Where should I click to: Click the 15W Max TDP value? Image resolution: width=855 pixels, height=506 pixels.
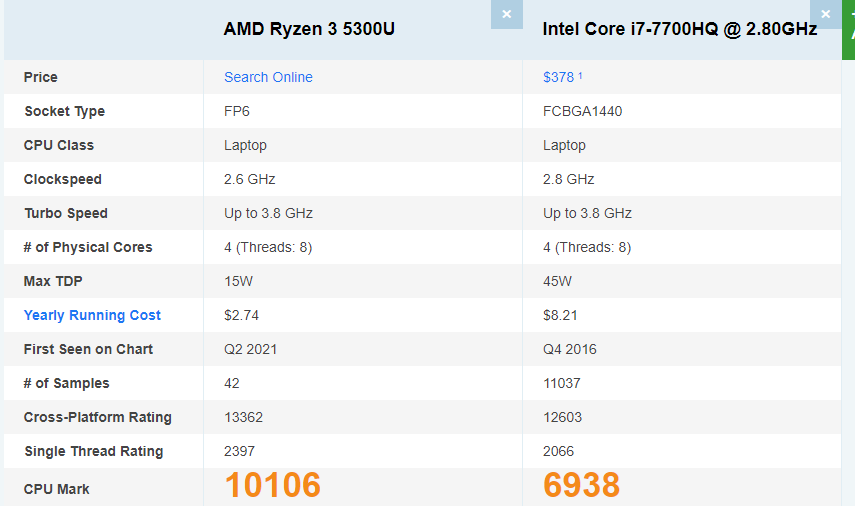point(238,281)
